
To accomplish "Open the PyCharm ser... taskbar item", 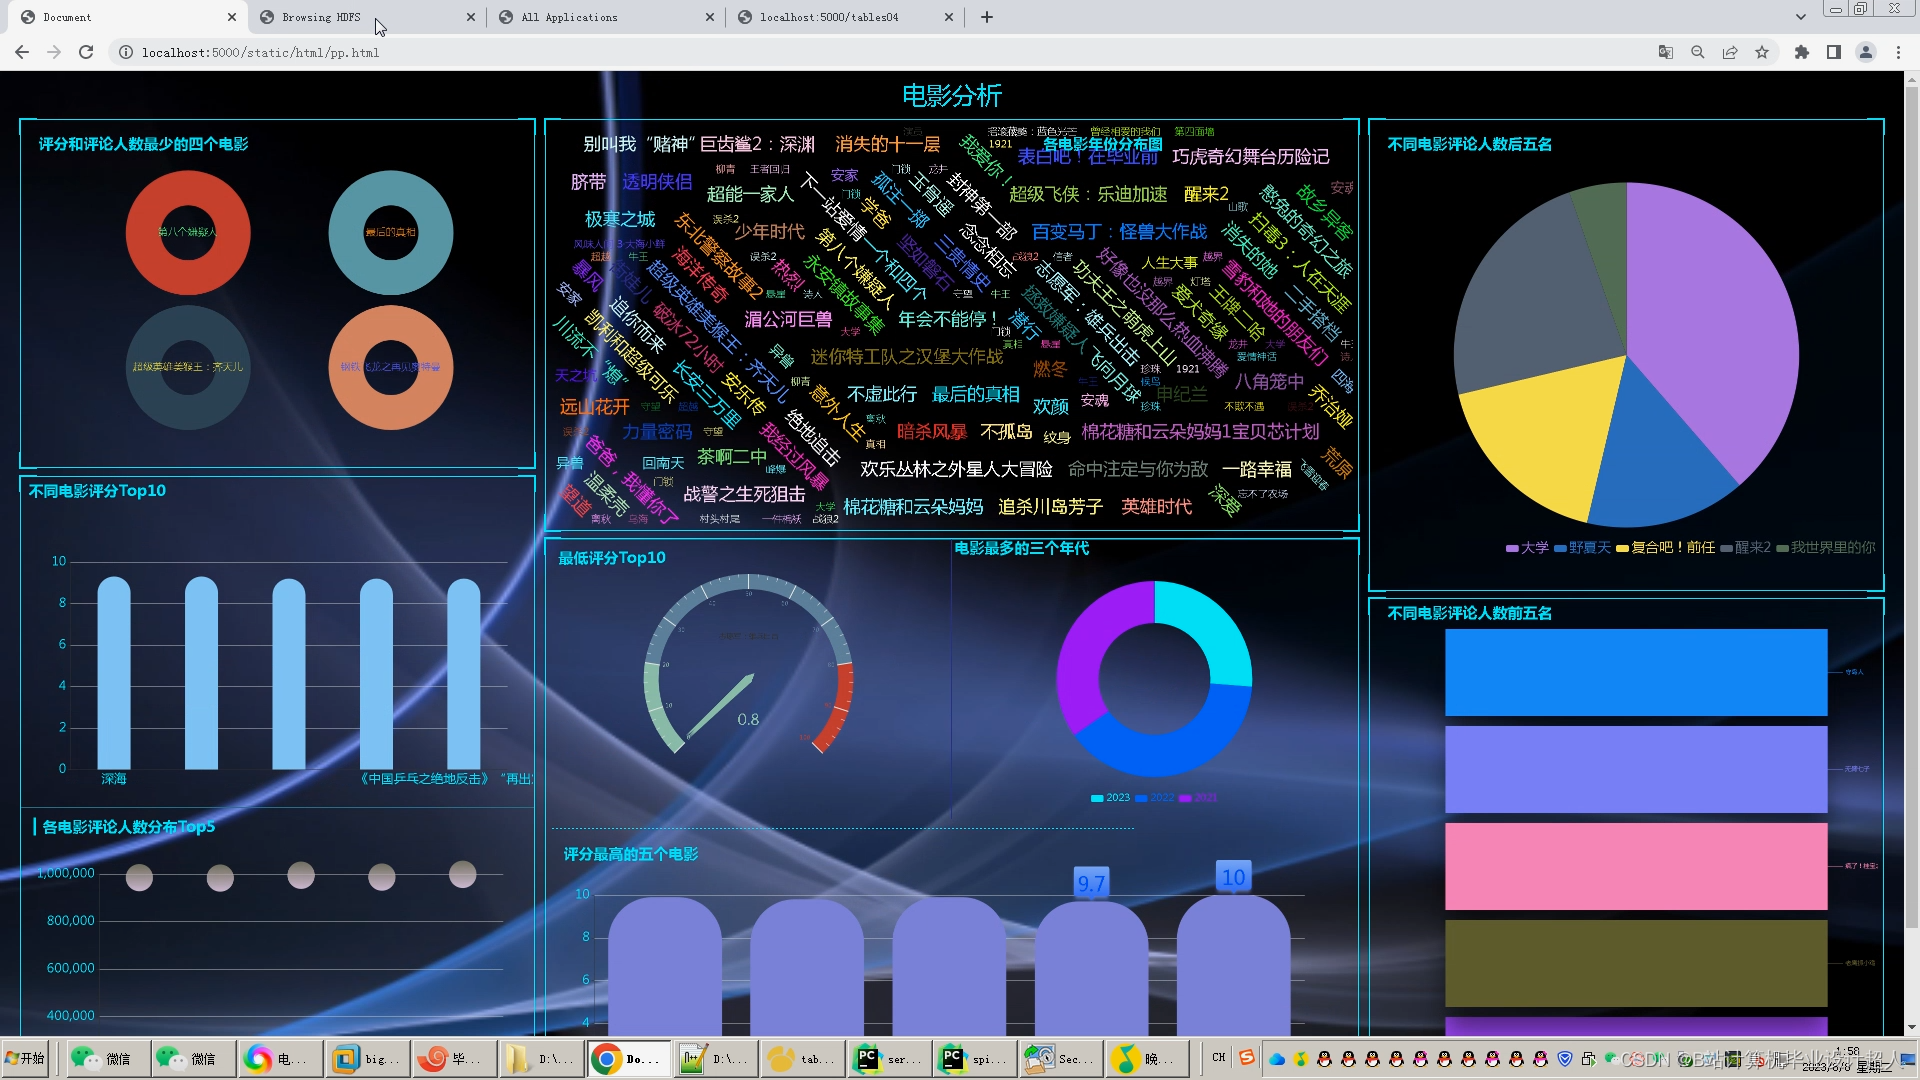I will [884, 1058].
